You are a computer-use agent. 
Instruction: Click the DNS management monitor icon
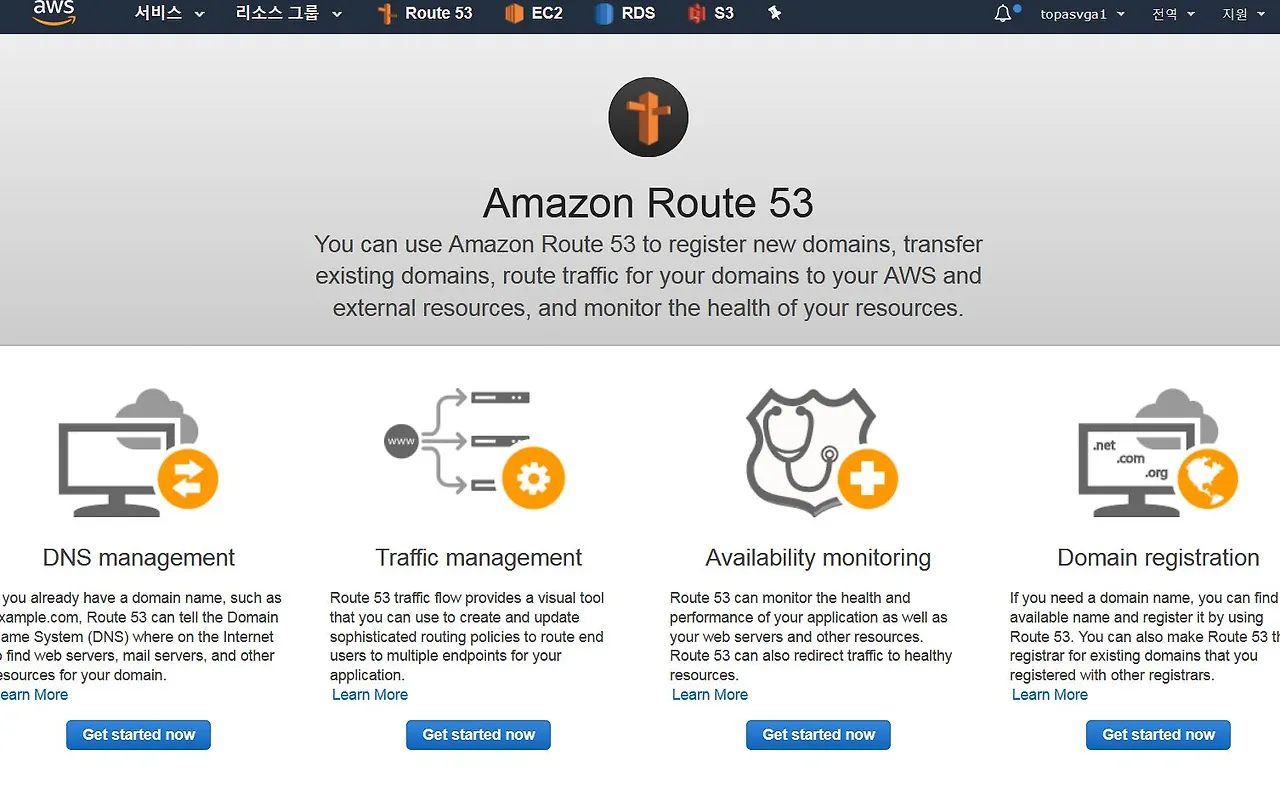pos(138,452)
